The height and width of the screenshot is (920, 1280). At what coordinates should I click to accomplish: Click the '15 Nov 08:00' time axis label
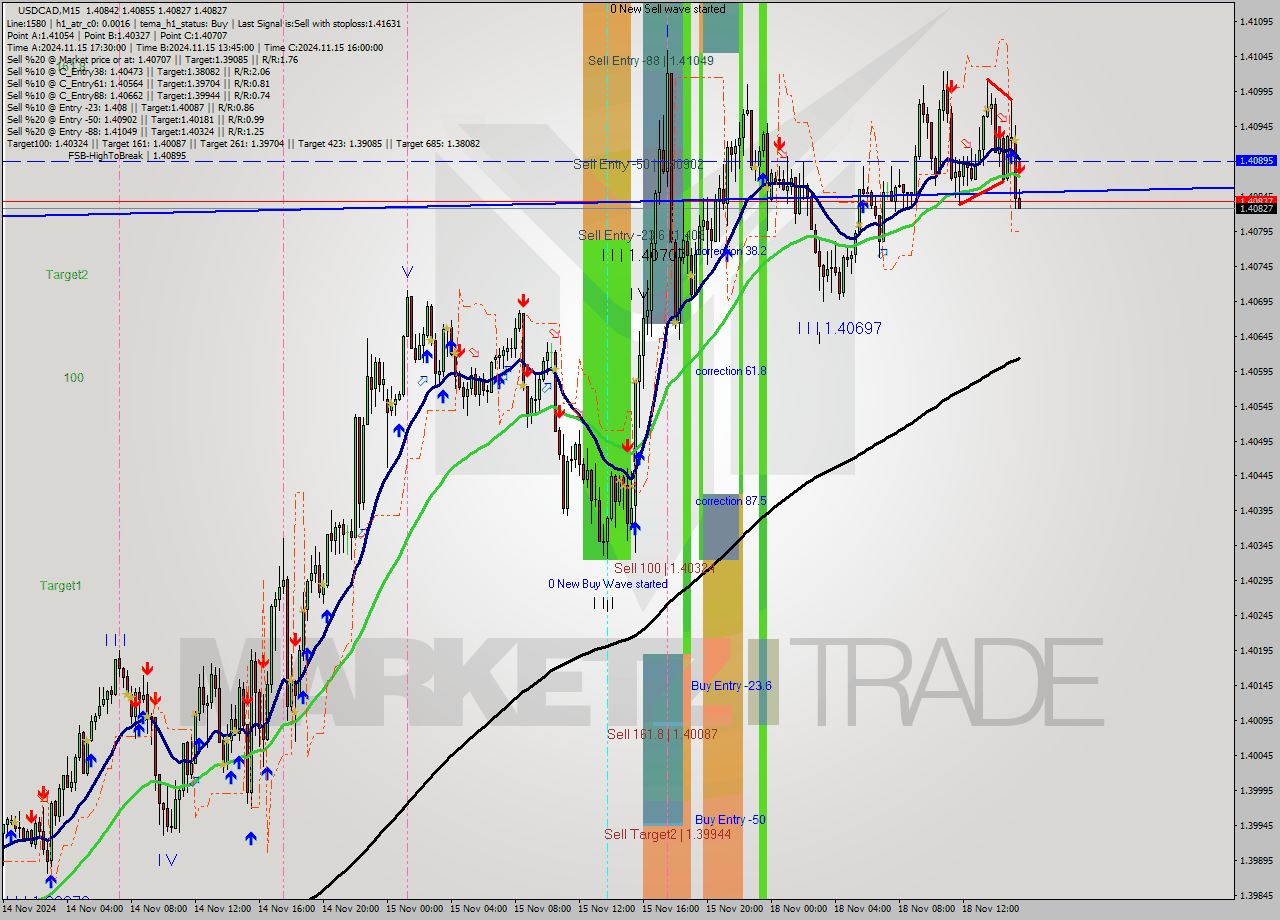point(543,909)
